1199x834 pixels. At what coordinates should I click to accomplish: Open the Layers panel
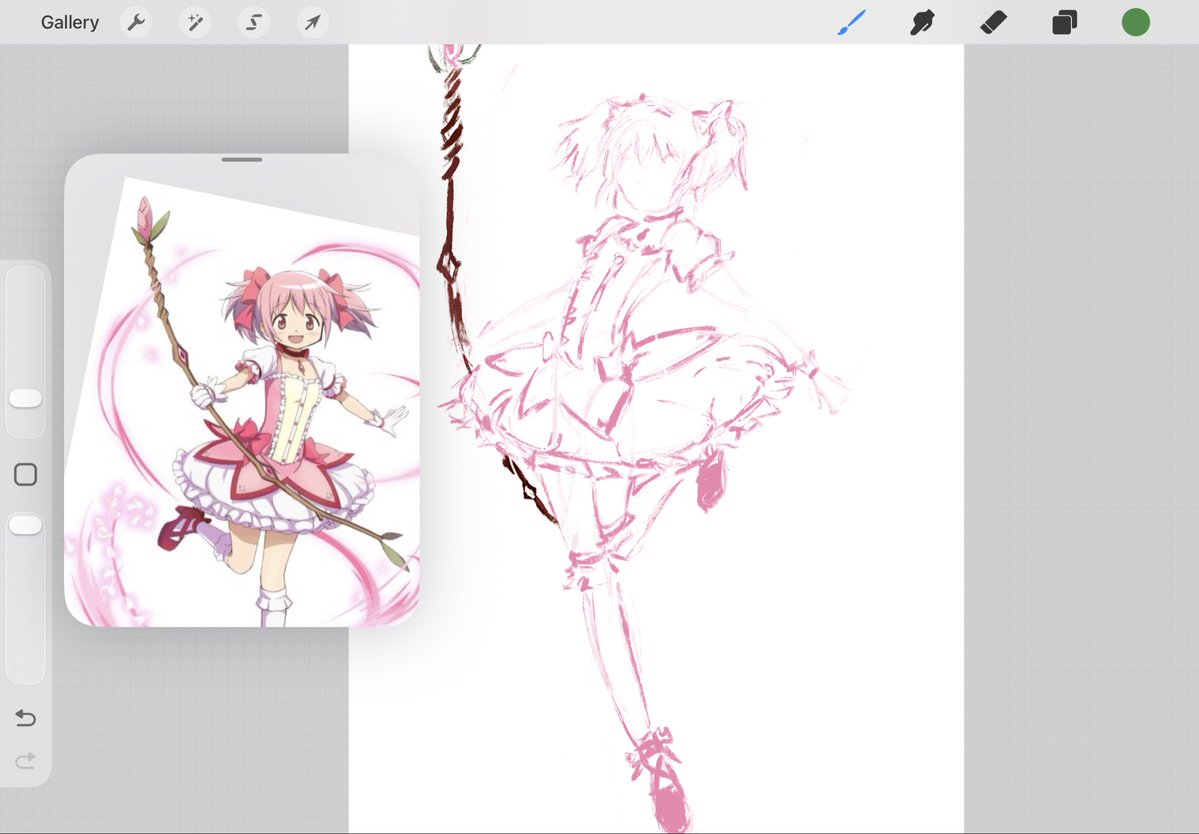pos(1064,22)
